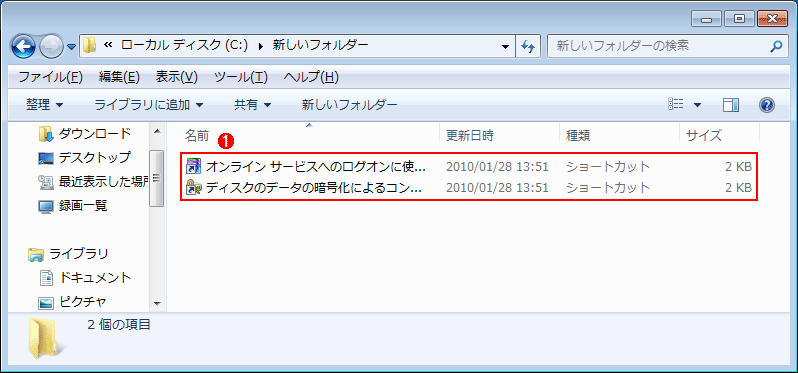
Task: Open the recent pages dropdown arrow
Action: 71,47
